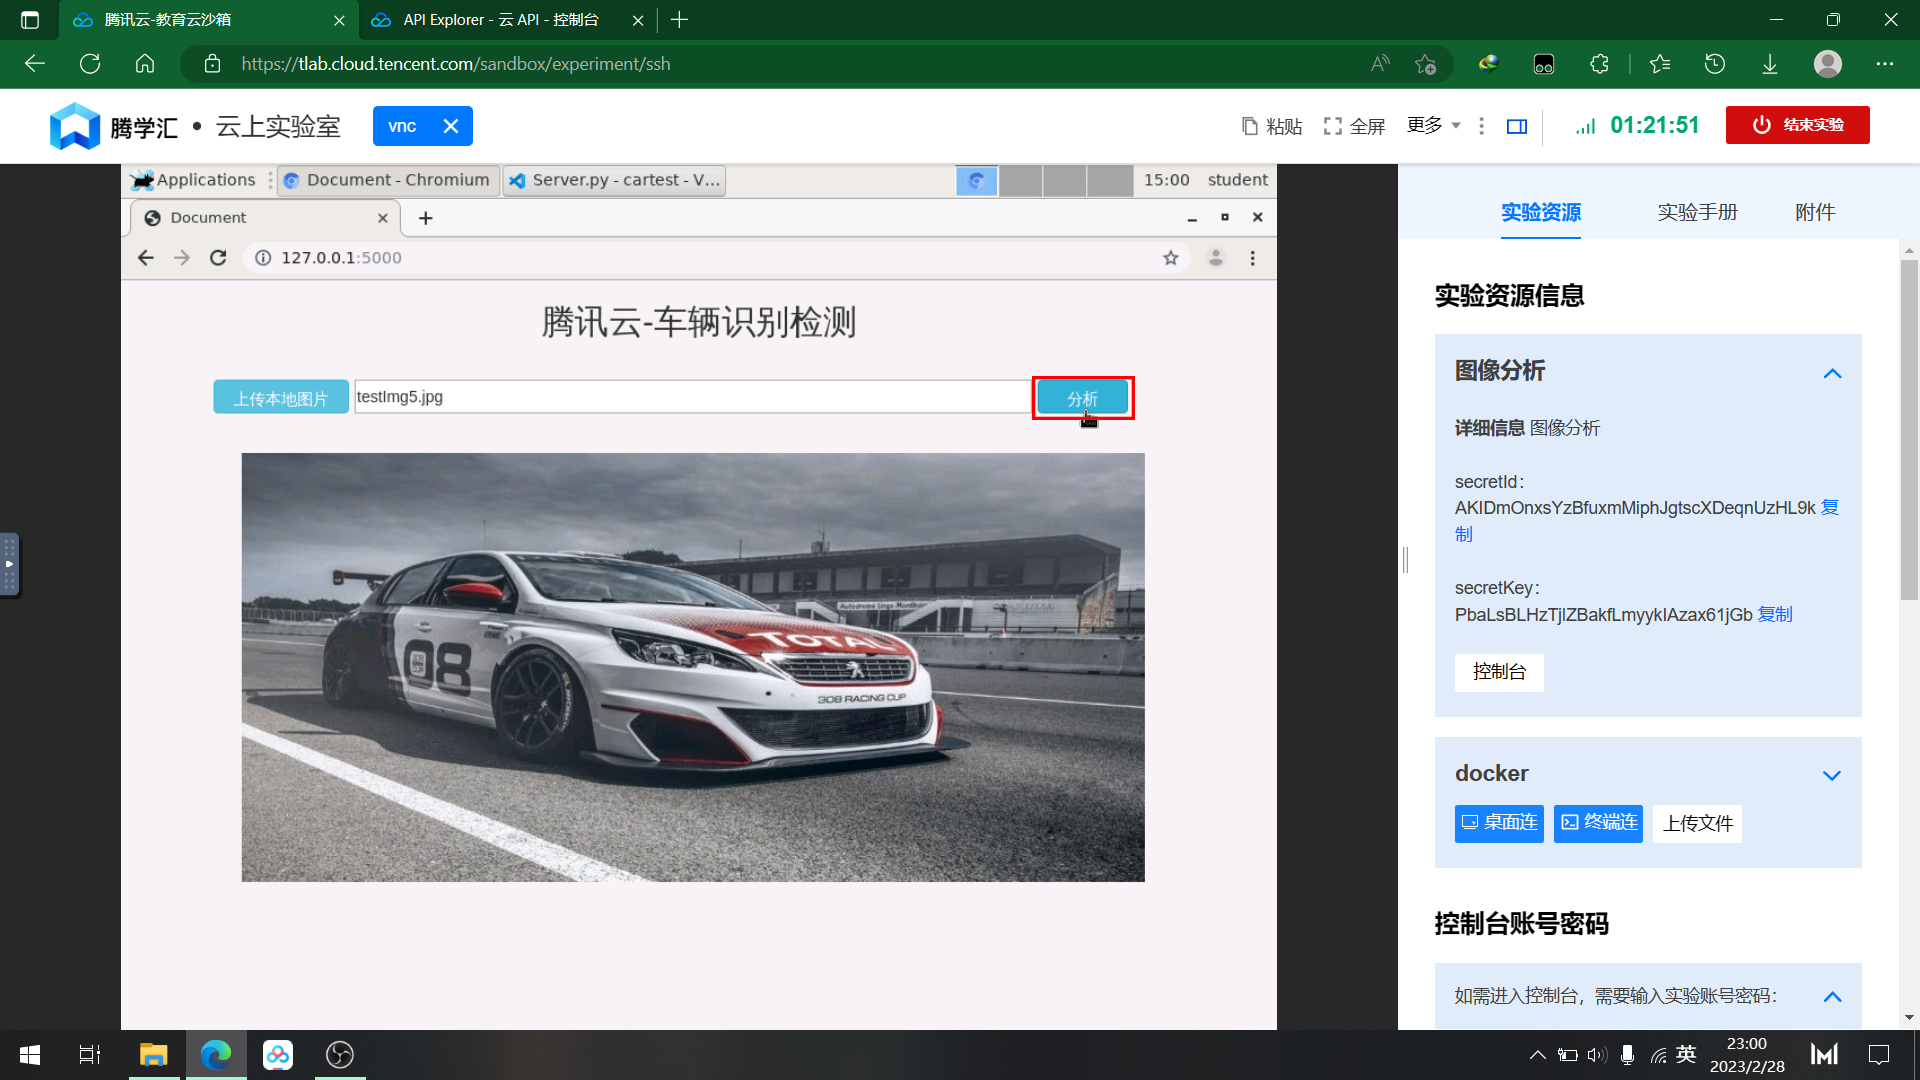Switch to Server.py - cartest taskbar window

tap(614, 180)
